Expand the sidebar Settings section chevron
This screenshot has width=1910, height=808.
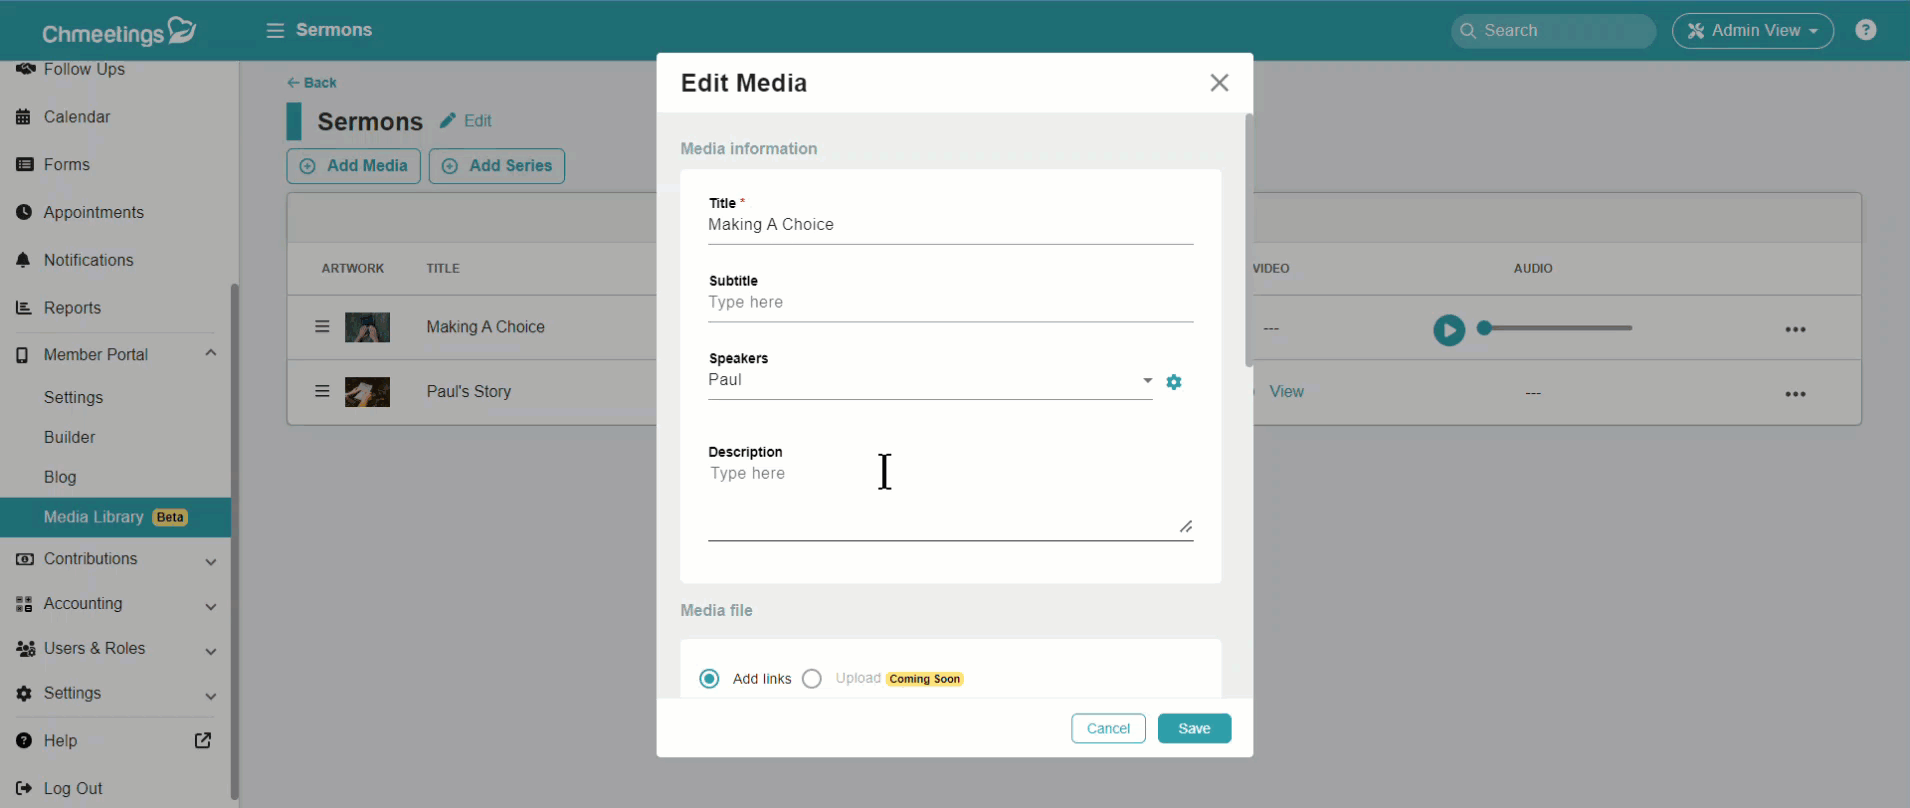click(211, 697)
